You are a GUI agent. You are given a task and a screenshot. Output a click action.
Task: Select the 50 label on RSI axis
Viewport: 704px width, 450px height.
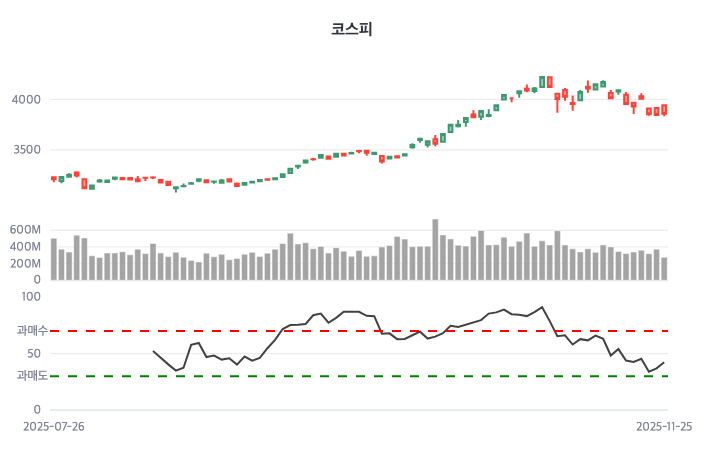[34, 353]
